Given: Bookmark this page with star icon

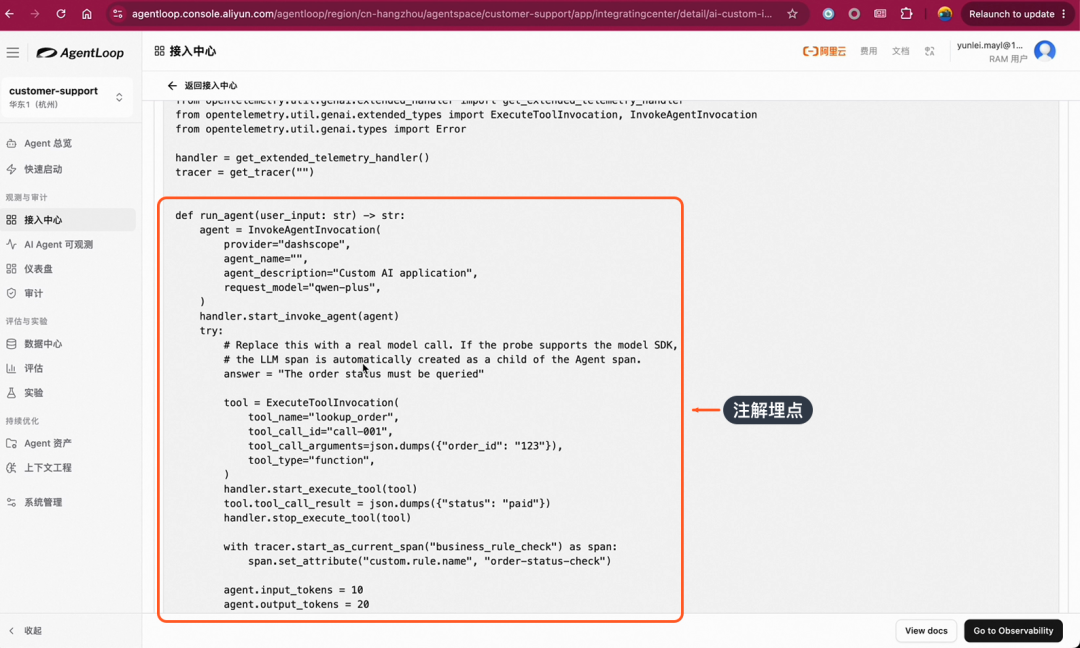Looking at the screenshot, I should [x=793, y=14].
